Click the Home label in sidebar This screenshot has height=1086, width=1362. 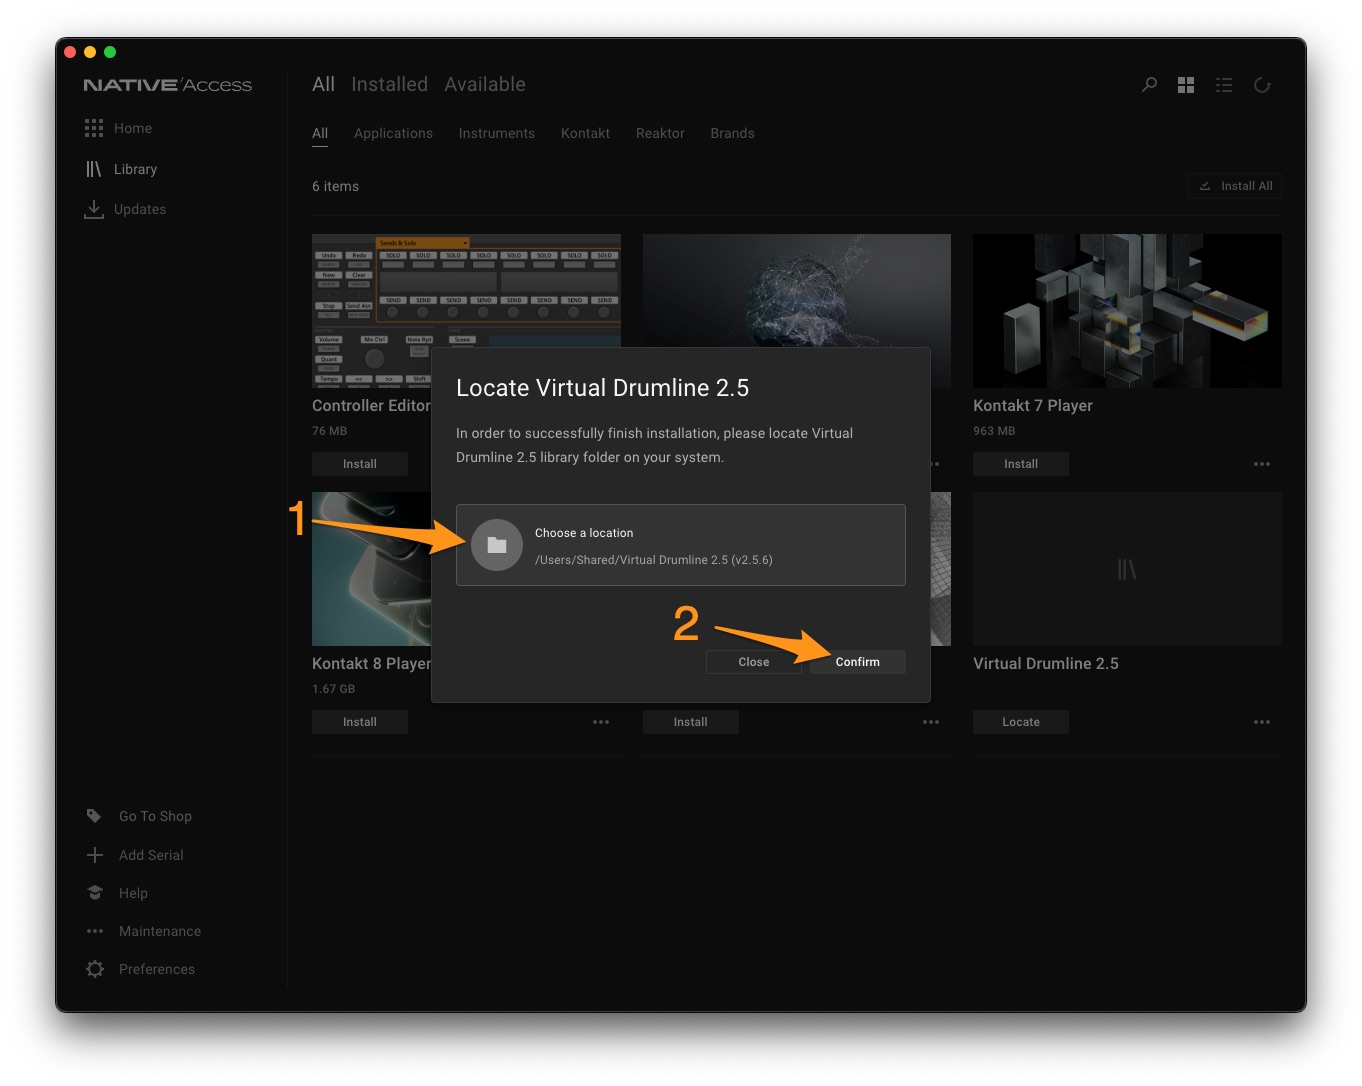(133, 128)
